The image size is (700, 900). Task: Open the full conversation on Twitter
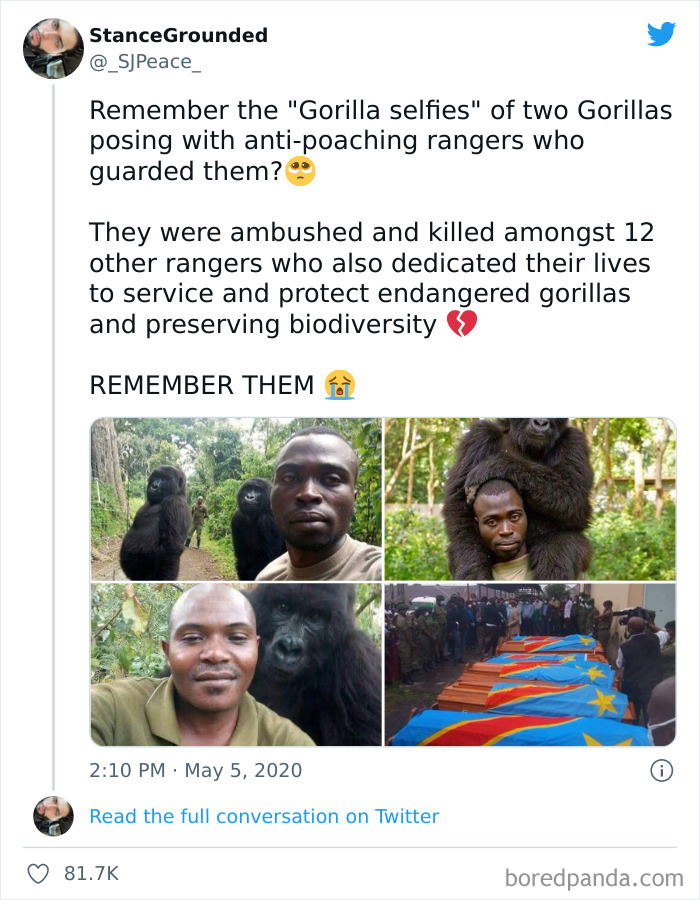coord(264,817)
